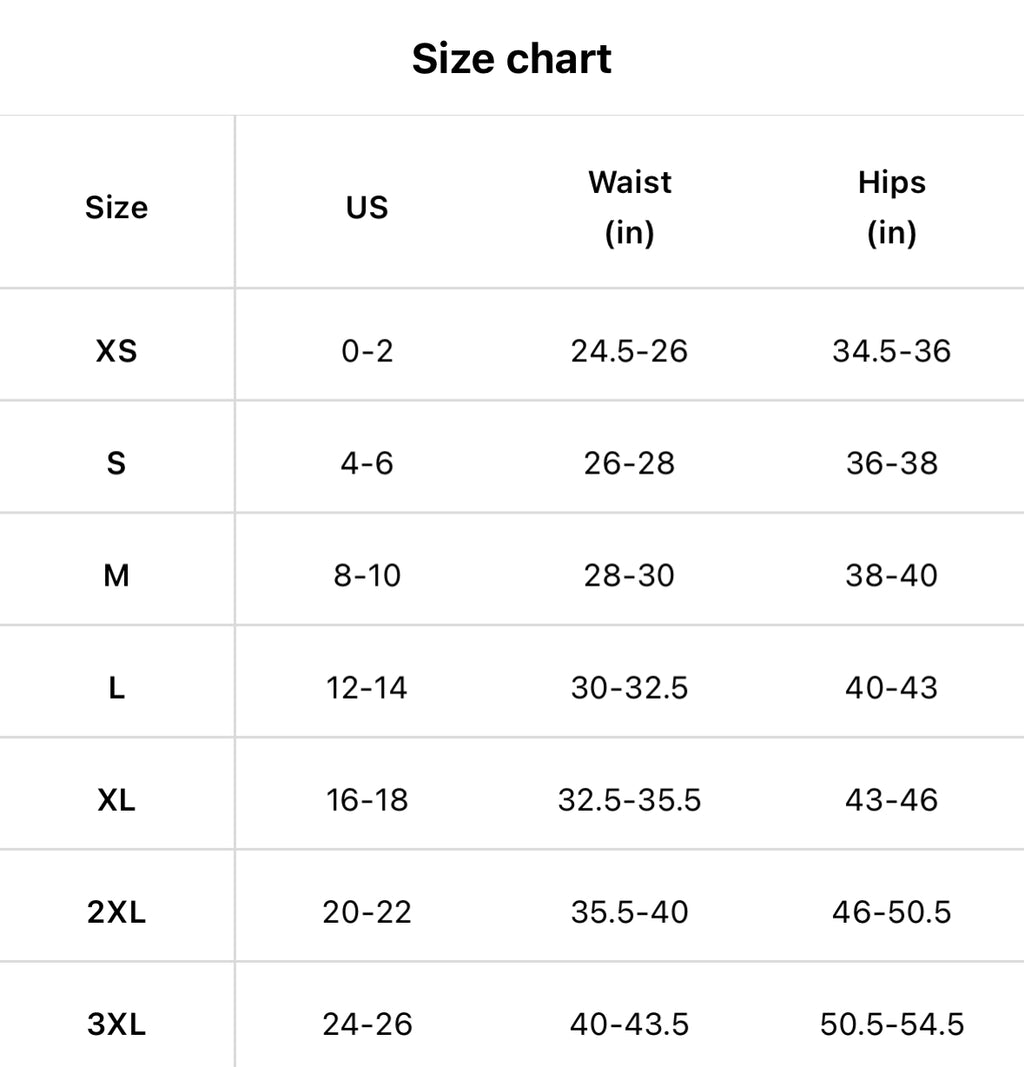
Task: Select the Size column header
Action: (116, 207)
